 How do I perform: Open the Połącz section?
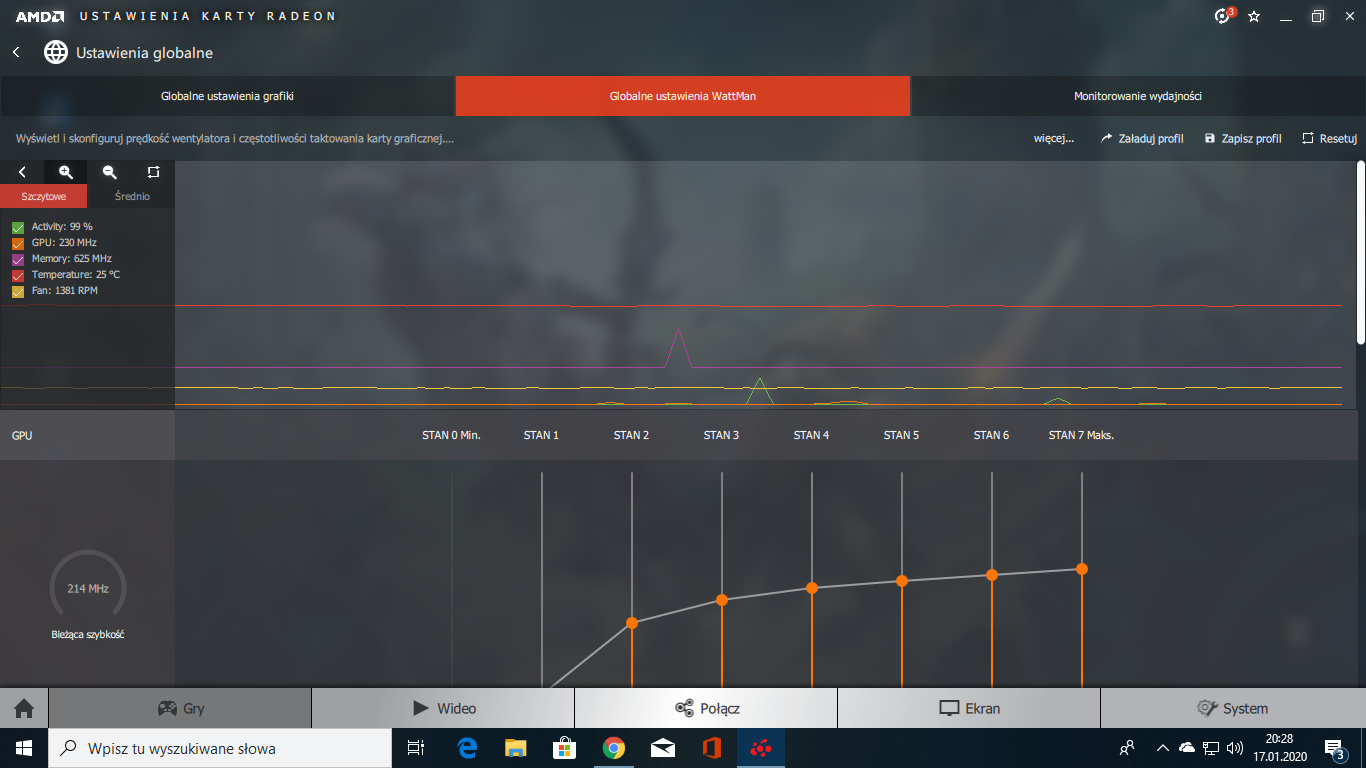(706, 708)
